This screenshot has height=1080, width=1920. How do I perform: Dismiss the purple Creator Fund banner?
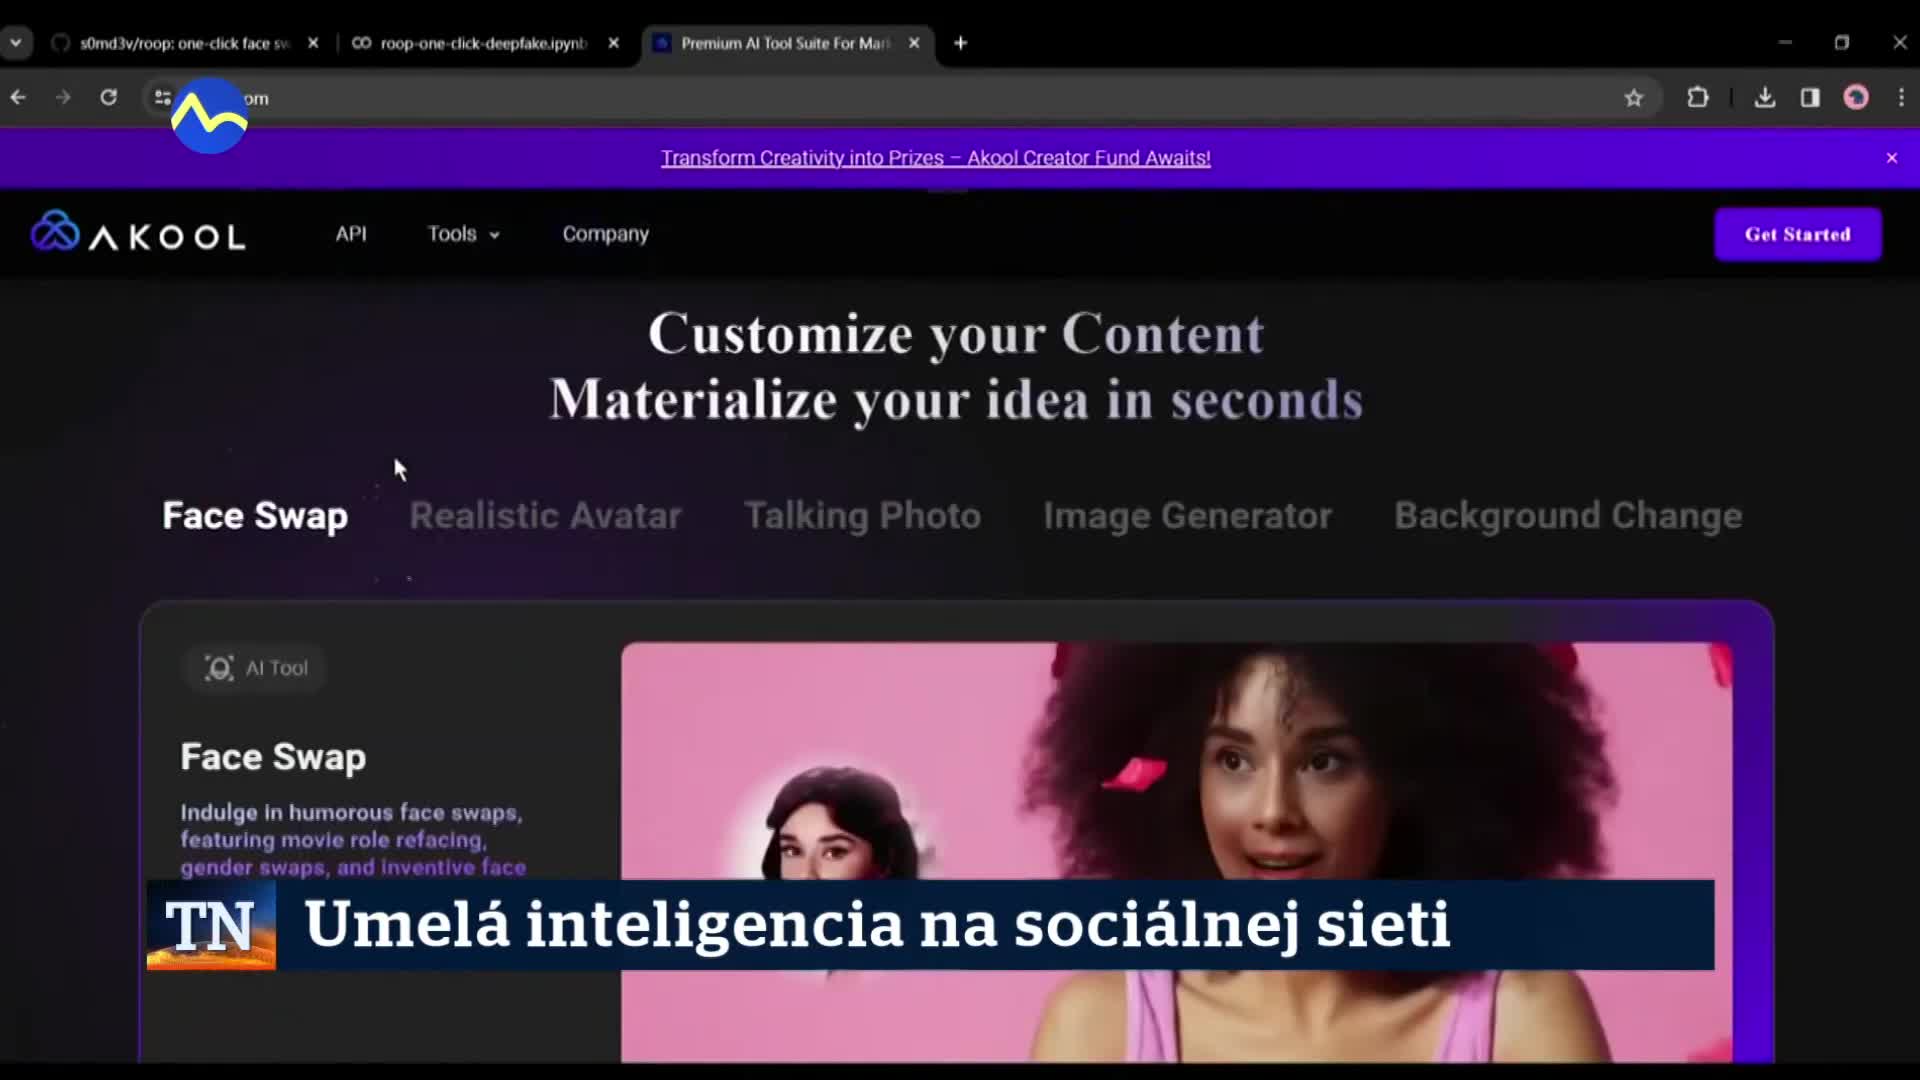[1892, 158]
